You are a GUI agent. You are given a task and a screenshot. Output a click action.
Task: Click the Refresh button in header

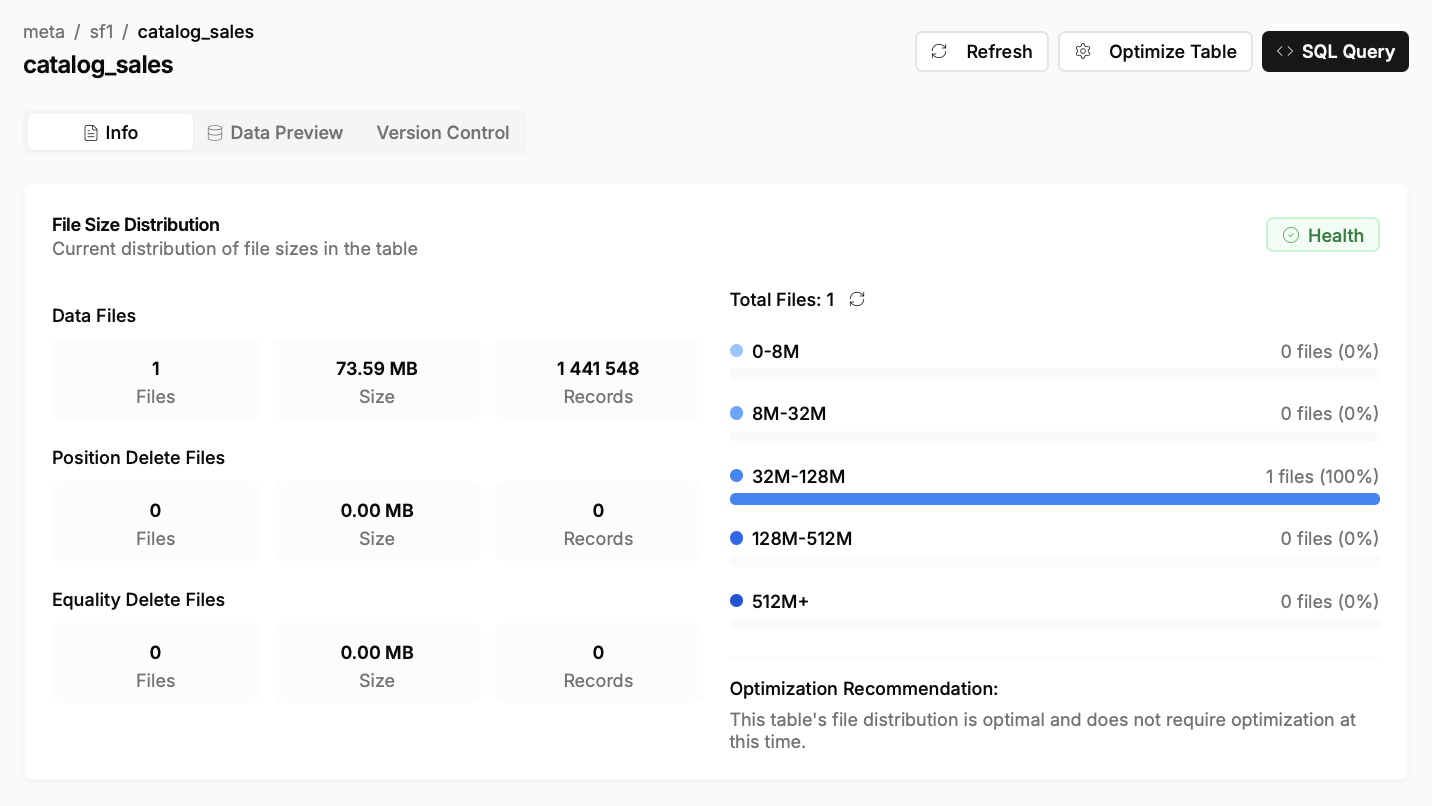pyautogui.click(x=981, y=52)
